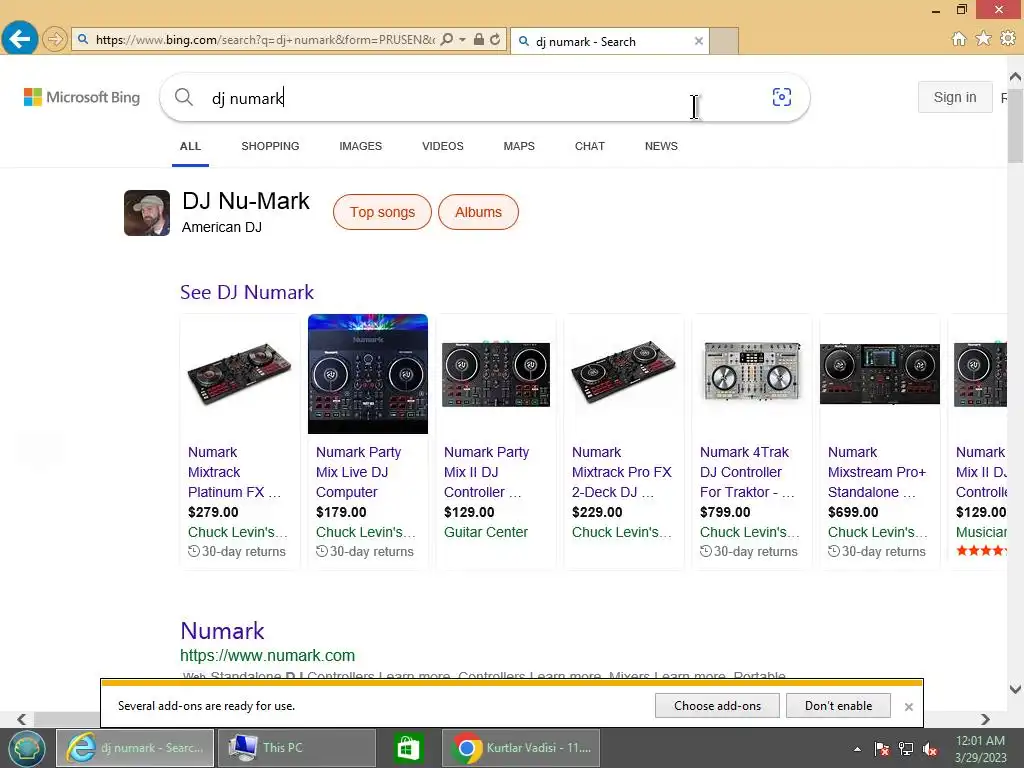Switch to the IMAGES tab
This screenshot has width=1024, height=768.
360,146
